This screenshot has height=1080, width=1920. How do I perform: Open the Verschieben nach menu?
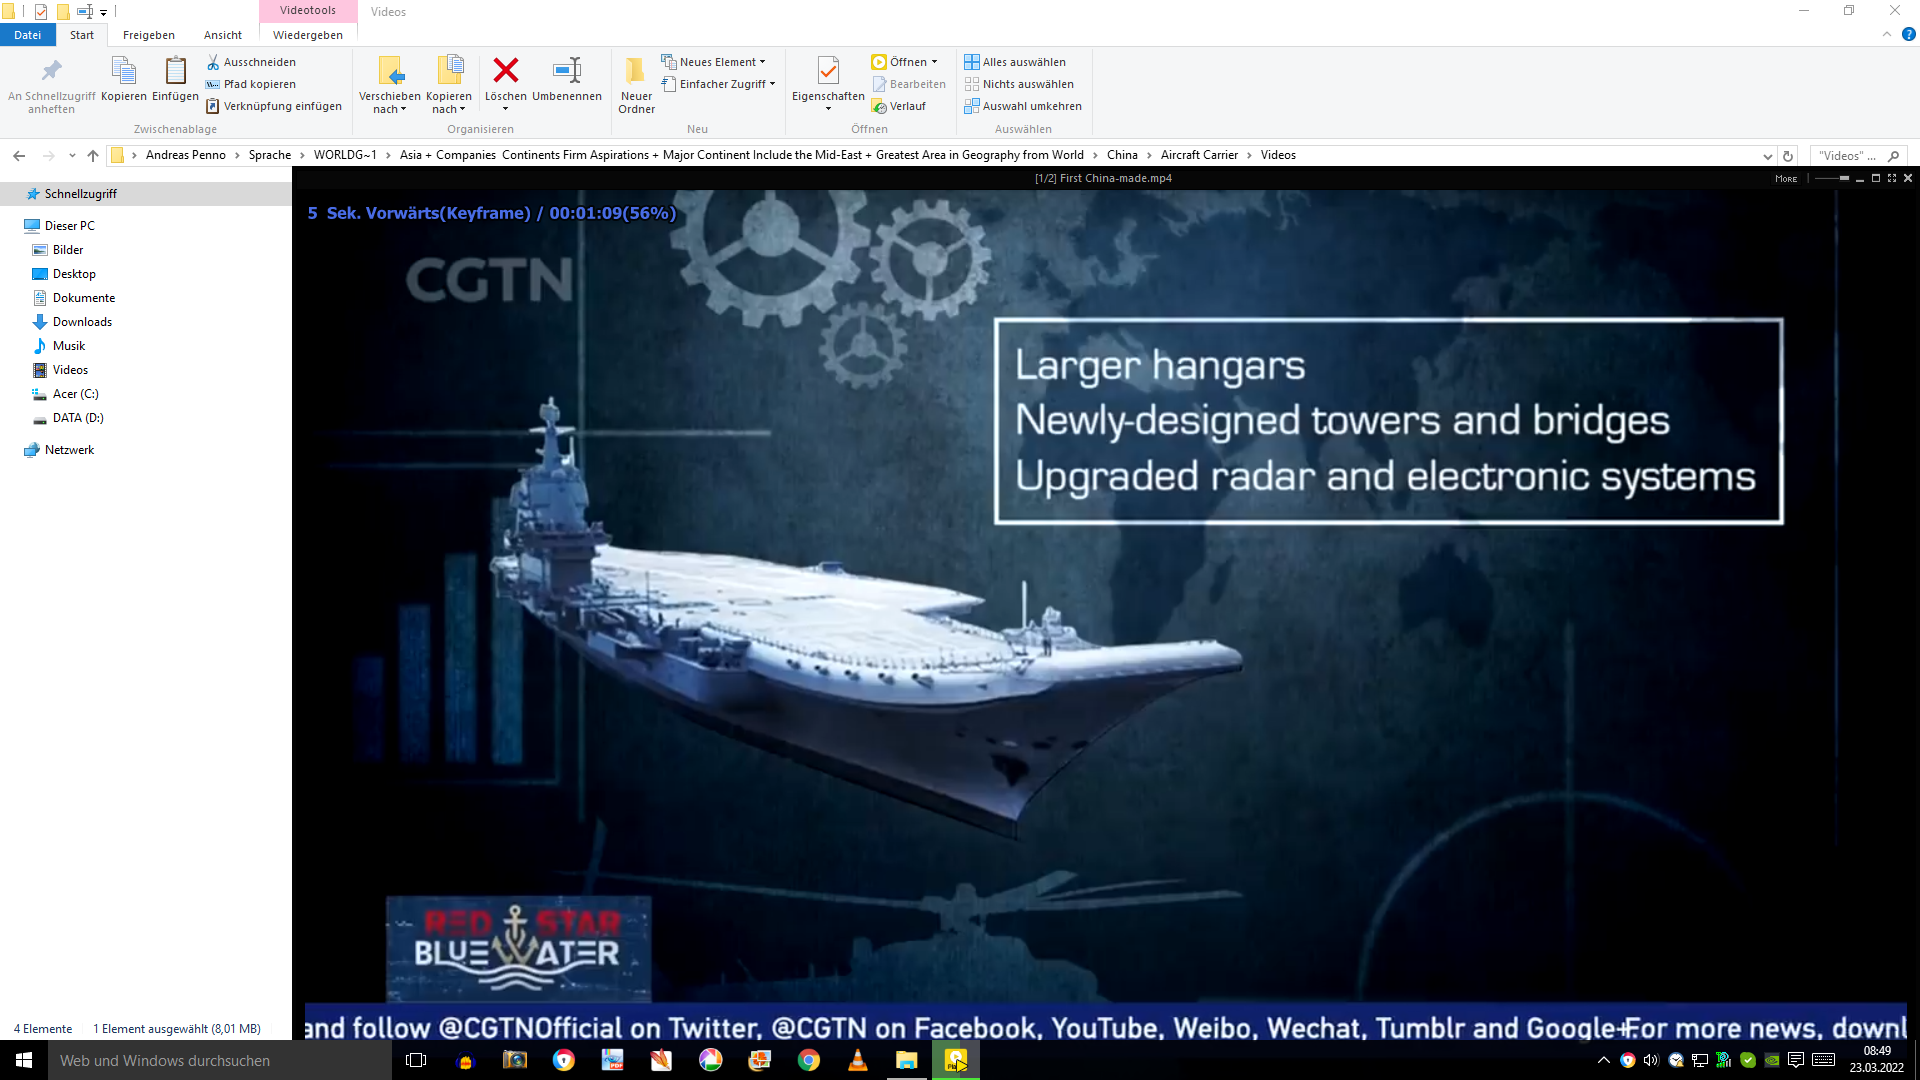pyautogui.click(x=389, y=85)
